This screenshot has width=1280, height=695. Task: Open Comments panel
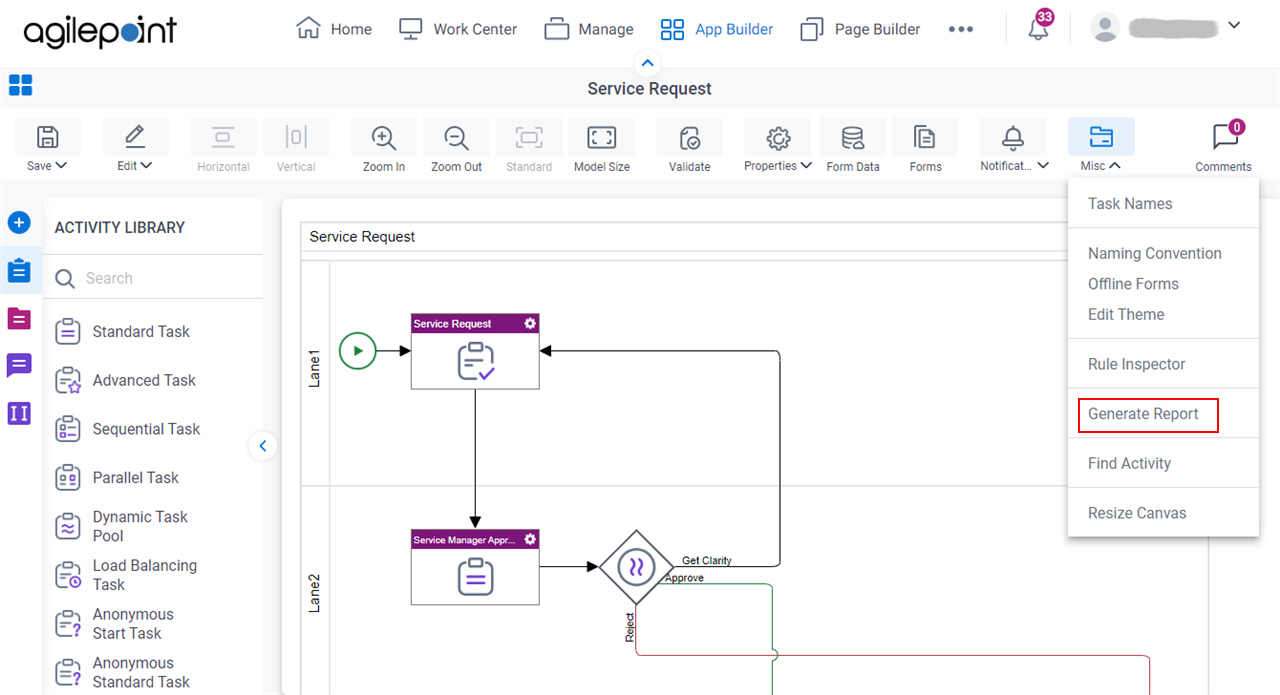[1223, 146]
